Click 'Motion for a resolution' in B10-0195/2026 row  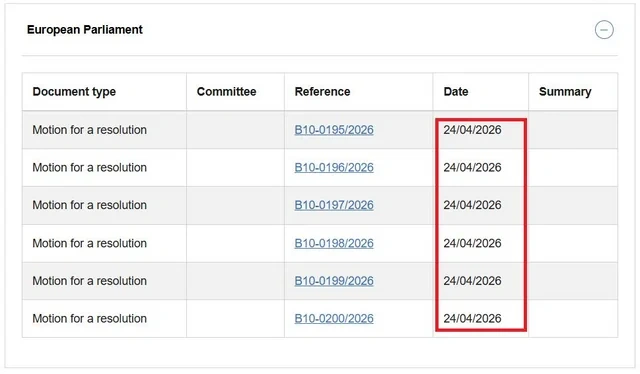(89, 130)
